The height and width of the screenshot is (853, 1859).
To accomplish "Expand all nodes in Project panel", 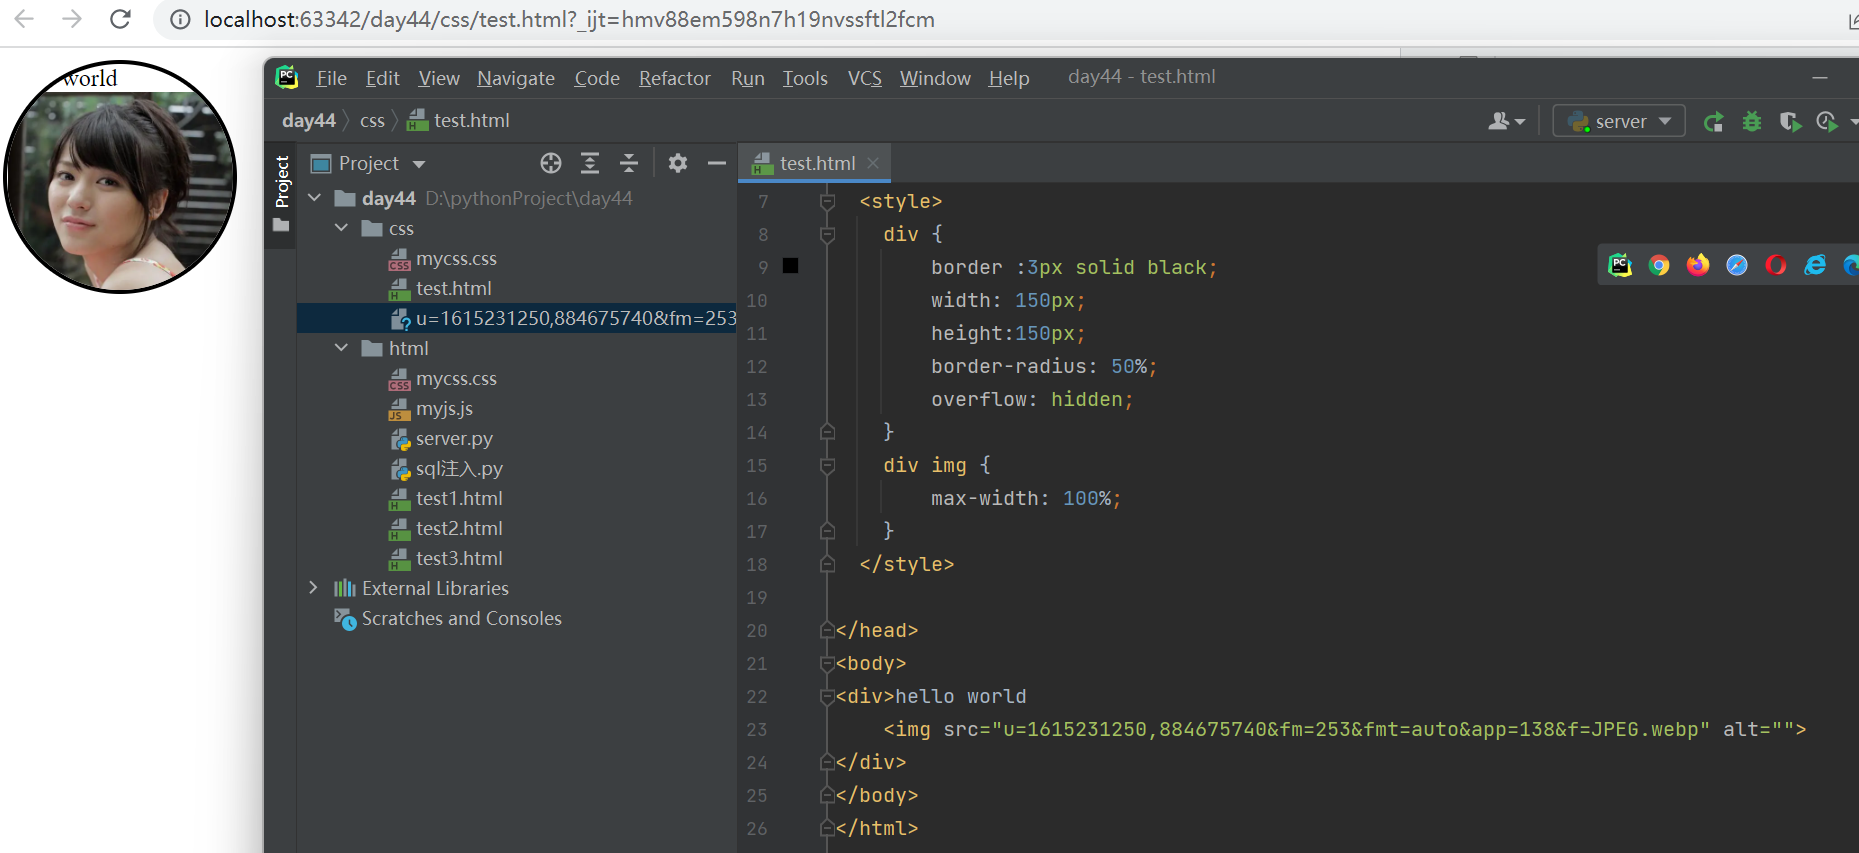I will pos(590,163).
